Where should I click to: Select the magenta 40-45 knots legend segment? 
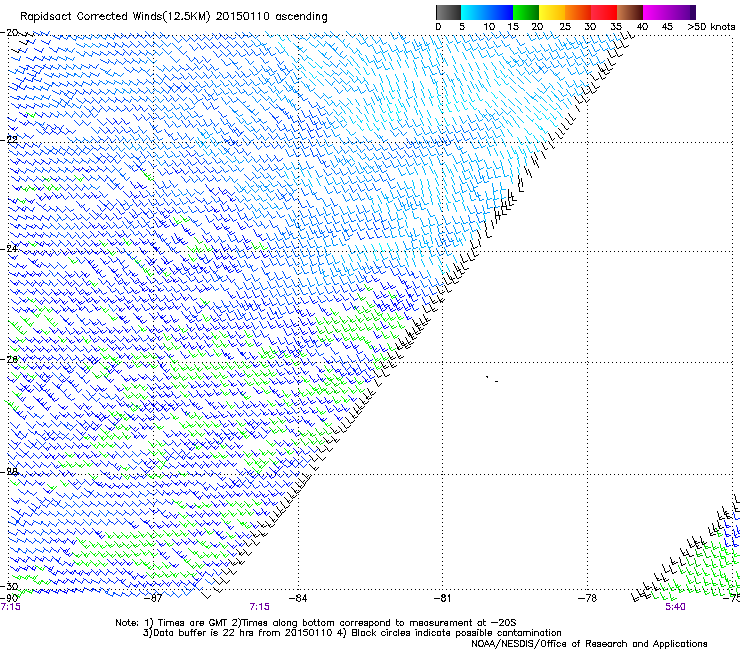coord(656,12)
